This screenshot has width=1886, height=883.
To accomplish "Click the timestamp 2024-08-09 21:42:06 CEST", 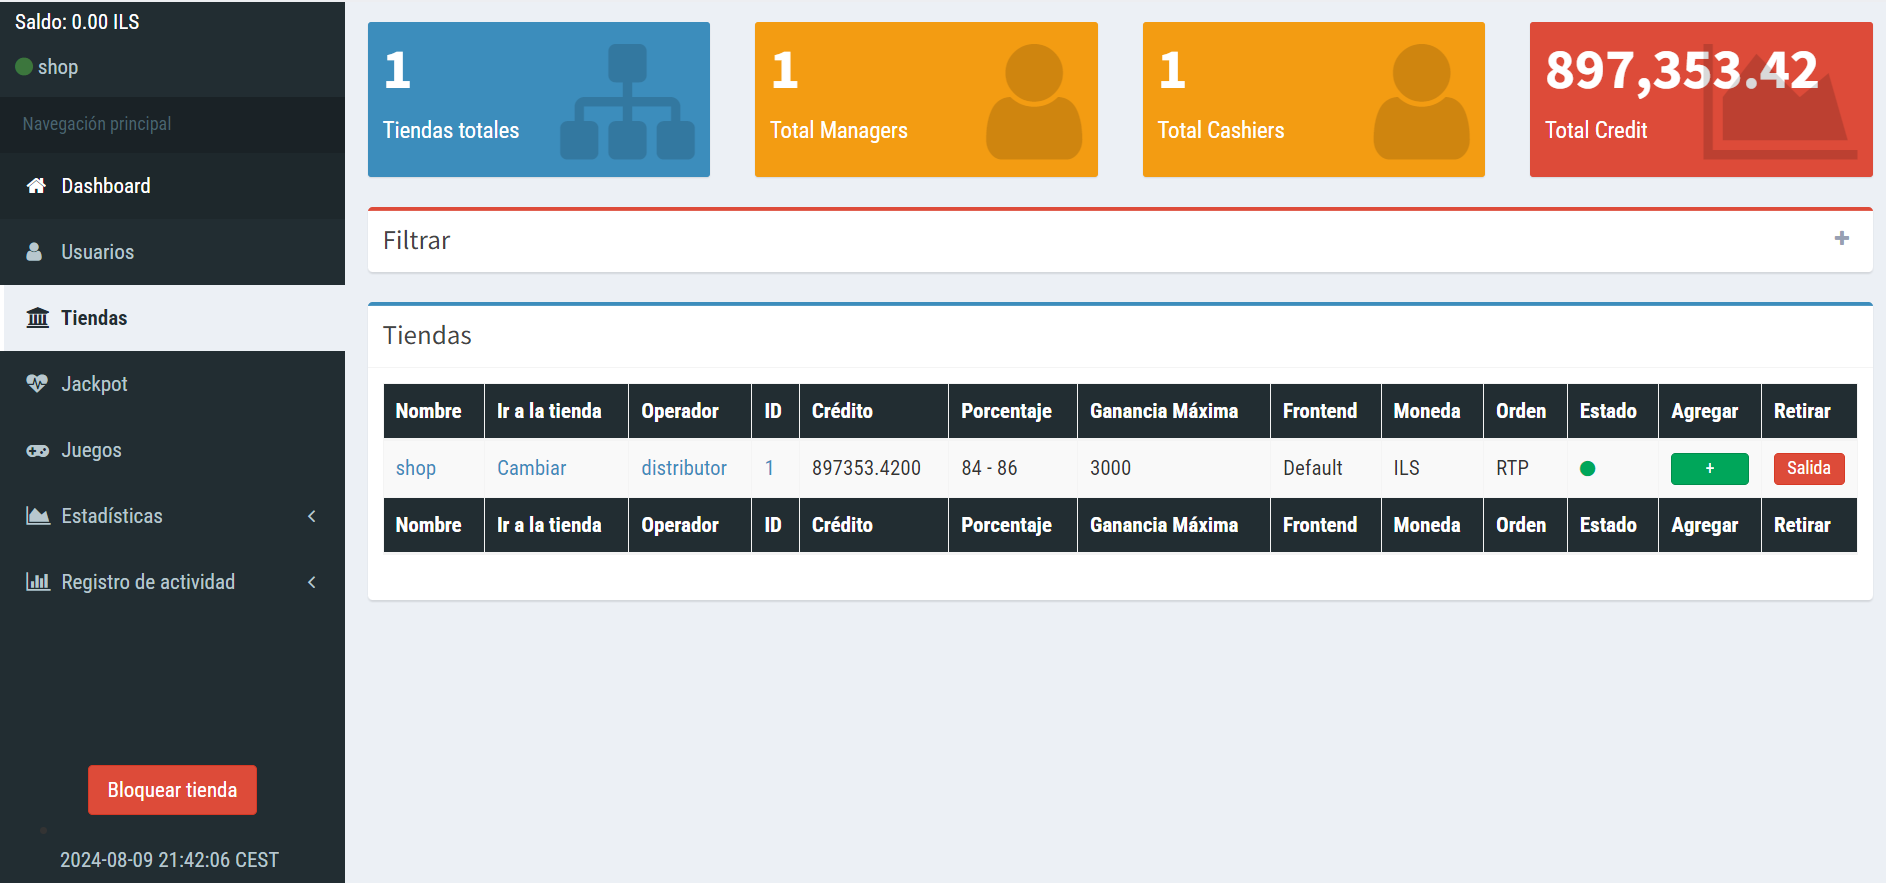I will pos(169,860).
